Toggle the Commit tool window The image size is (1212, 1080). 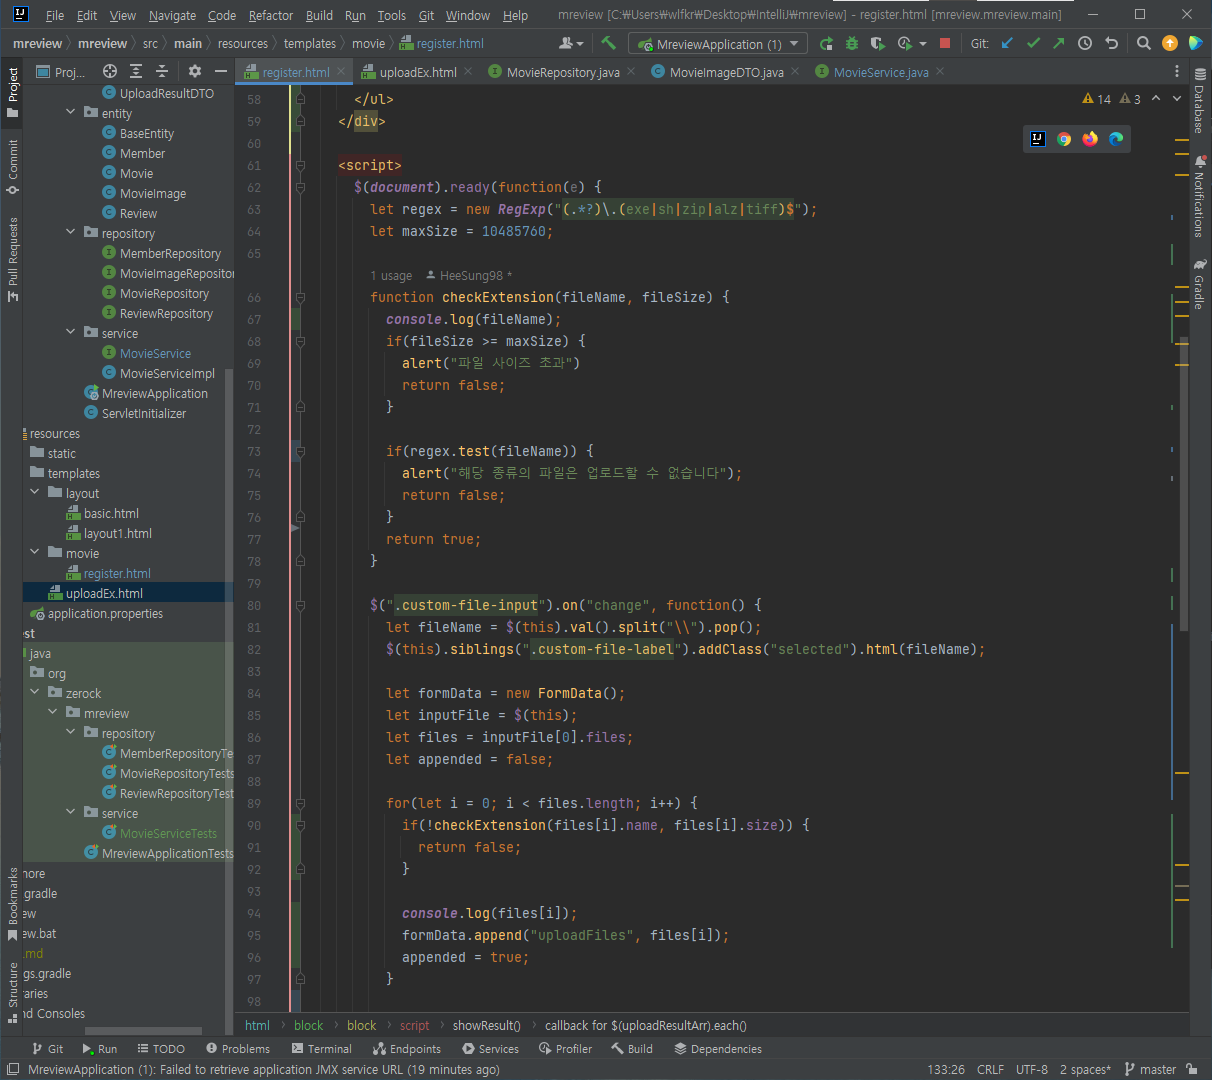coord(13,166)
